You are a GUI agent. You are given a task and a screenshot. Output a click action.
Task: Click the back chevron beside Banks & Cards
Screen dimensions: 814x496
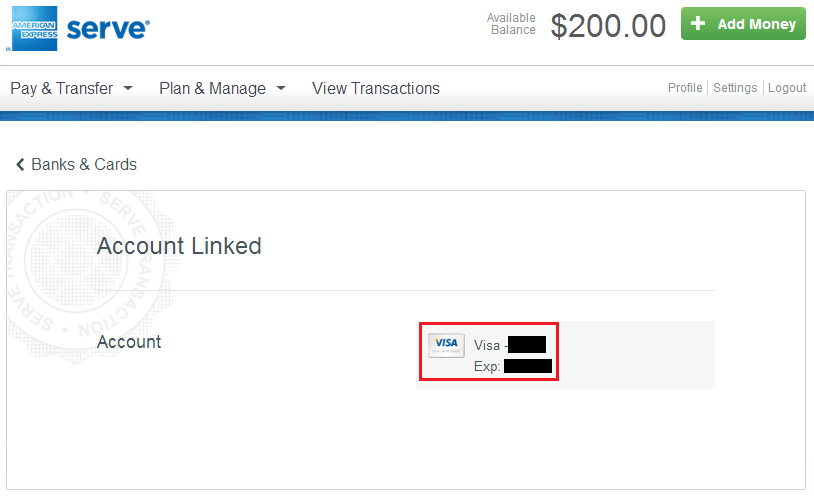tap(20, 165)
